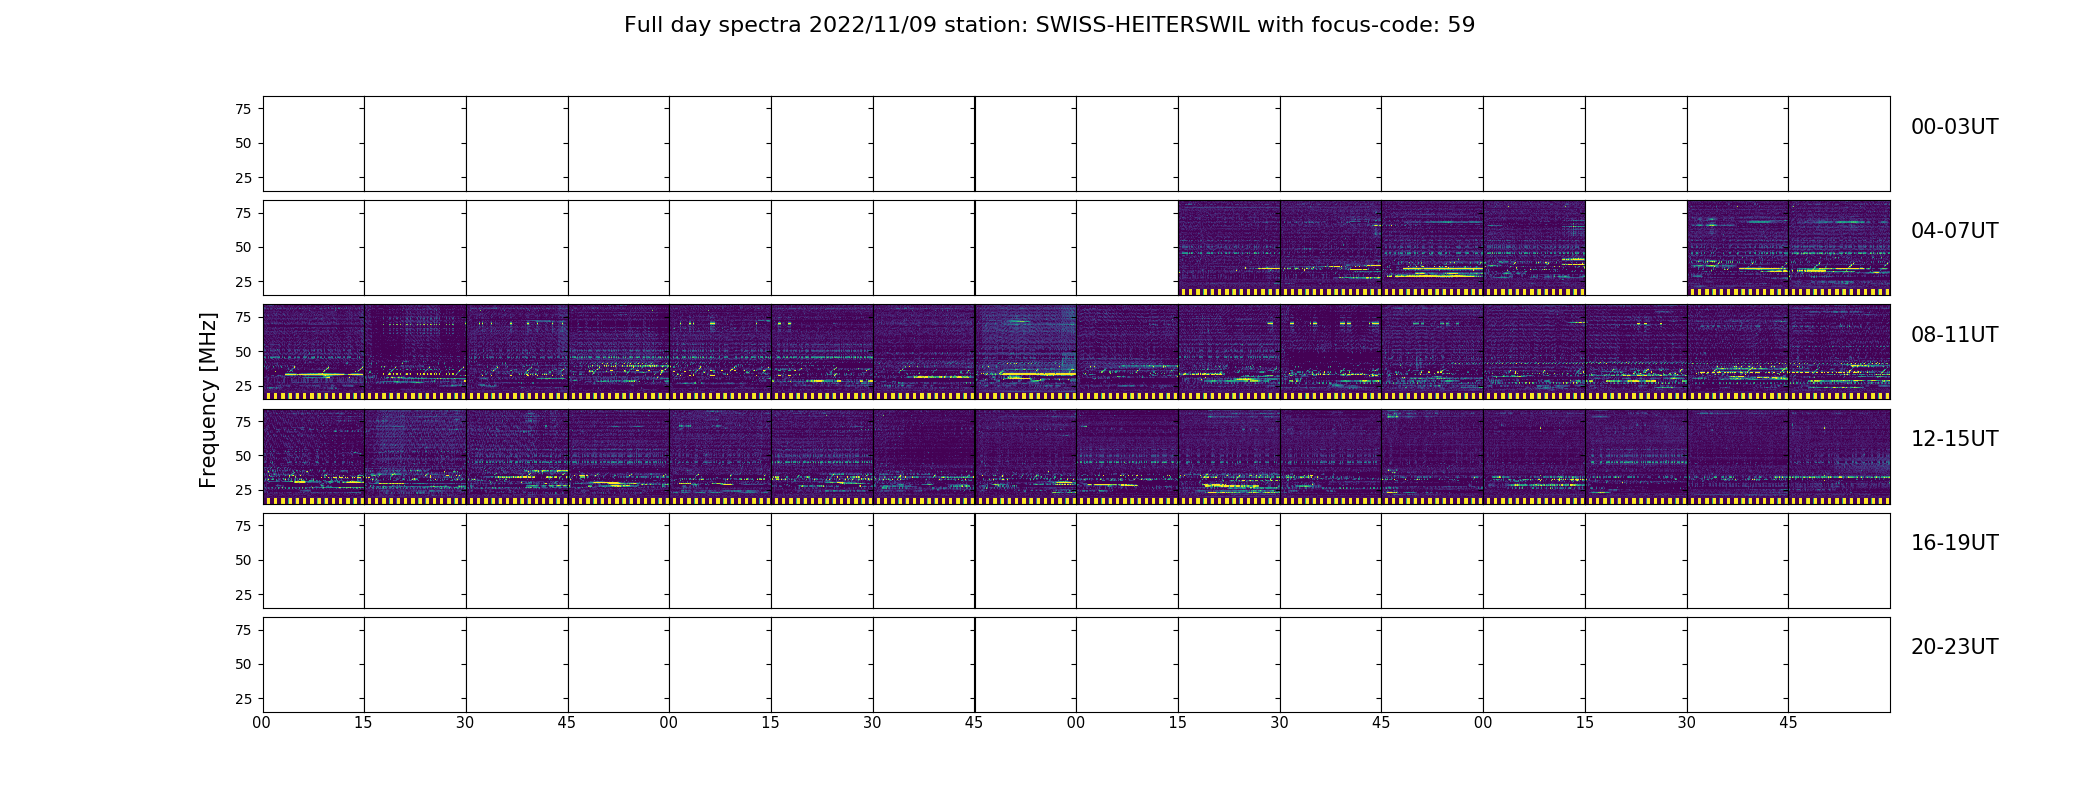Click the 50 tick label of the 04-07UT row

tap(243, 247)
